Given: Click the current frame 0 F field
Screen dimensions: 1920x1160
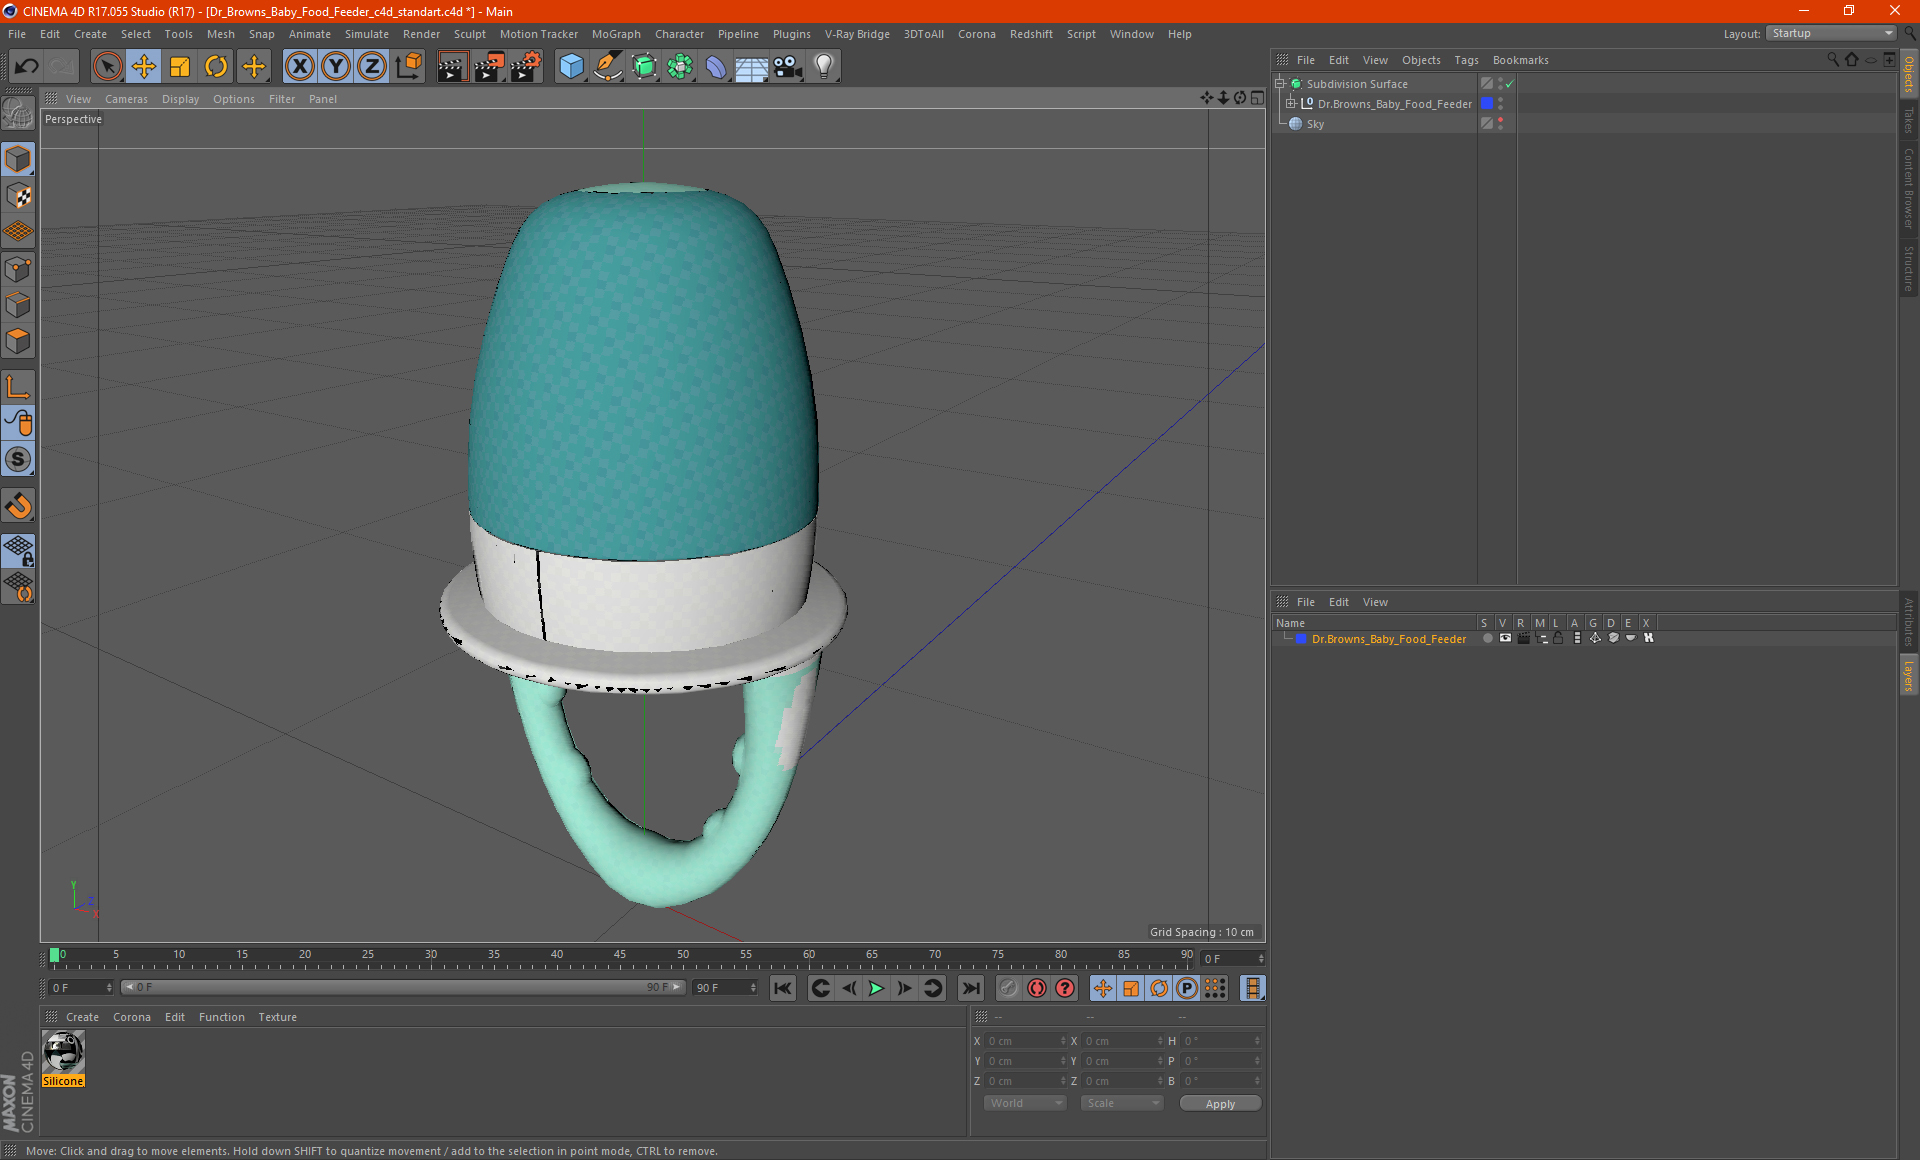Looking at the screenshot, I should click(1233, 958).
